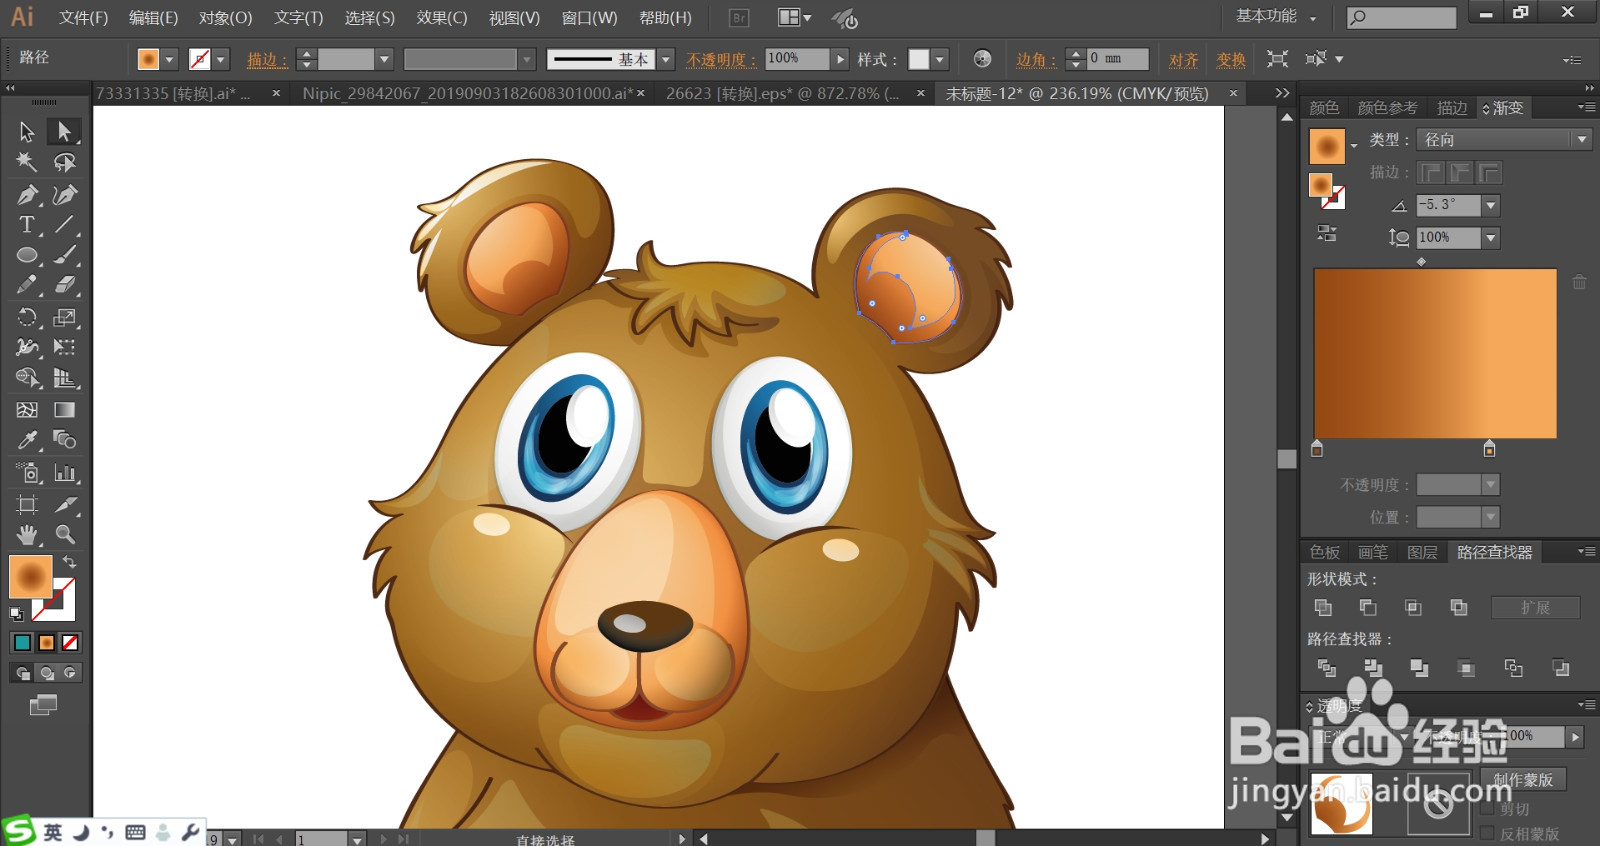Select the Direct Selection tool

point(64,132)
